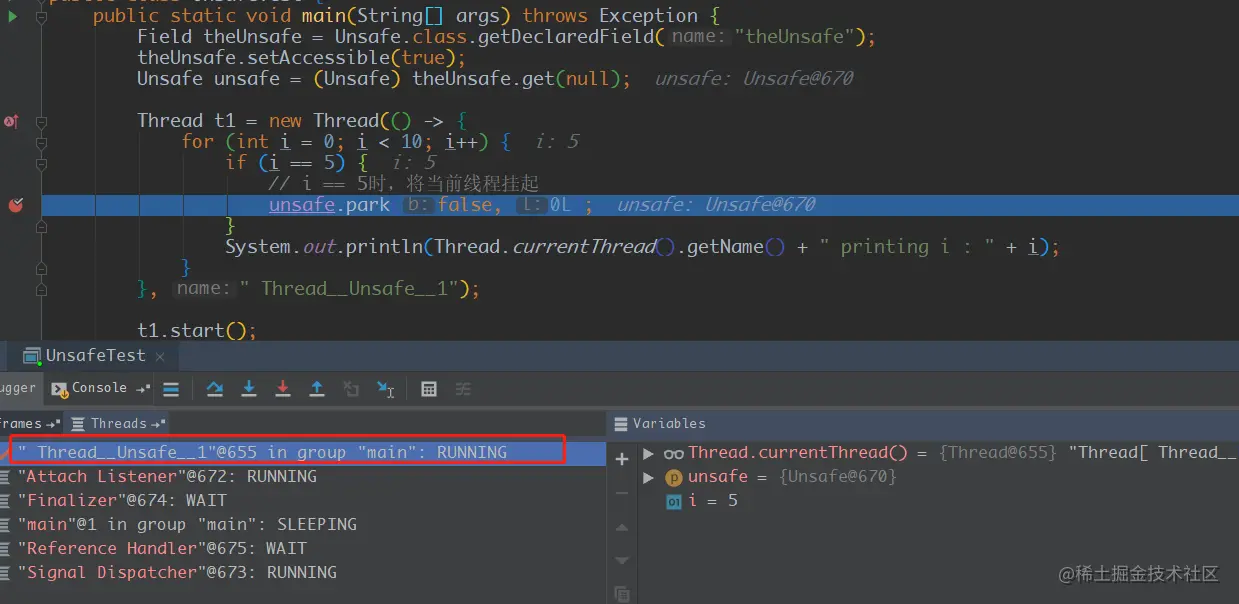
Task: Click the Run to Cursor icon
Action: [x=385, y=389]
